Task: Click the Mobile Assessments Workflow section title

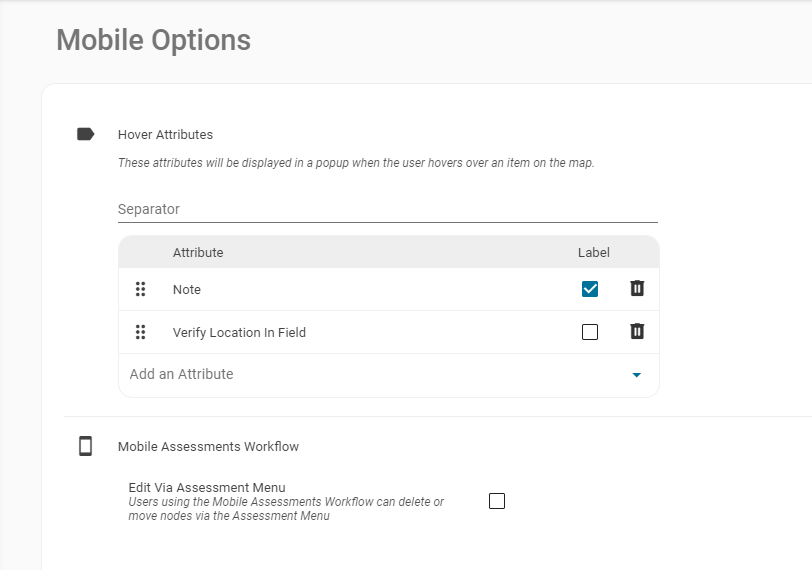Action: pyautogui.click(x=208, y=446)
